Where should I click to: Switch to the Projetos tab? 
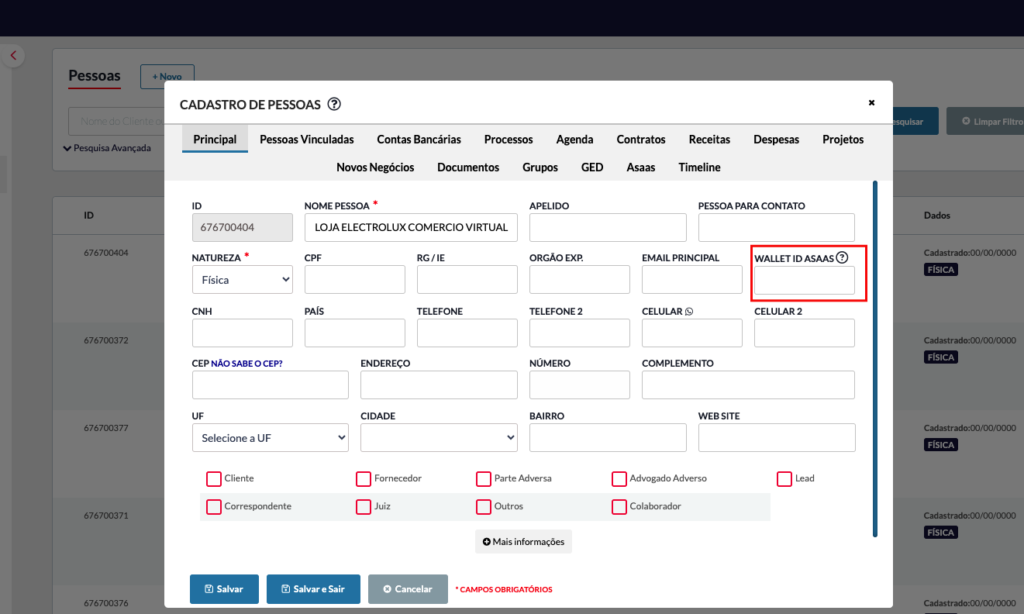(843, 139)
